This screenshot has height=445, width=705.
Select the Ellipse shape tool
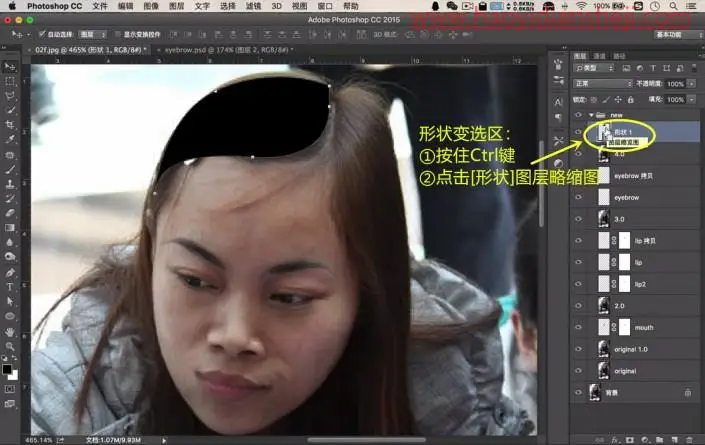click(9, 316)
